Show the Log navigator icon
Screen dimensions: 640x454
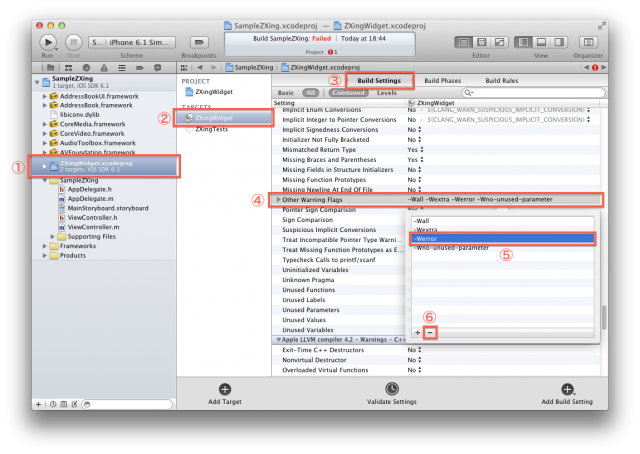pos(157,68)
